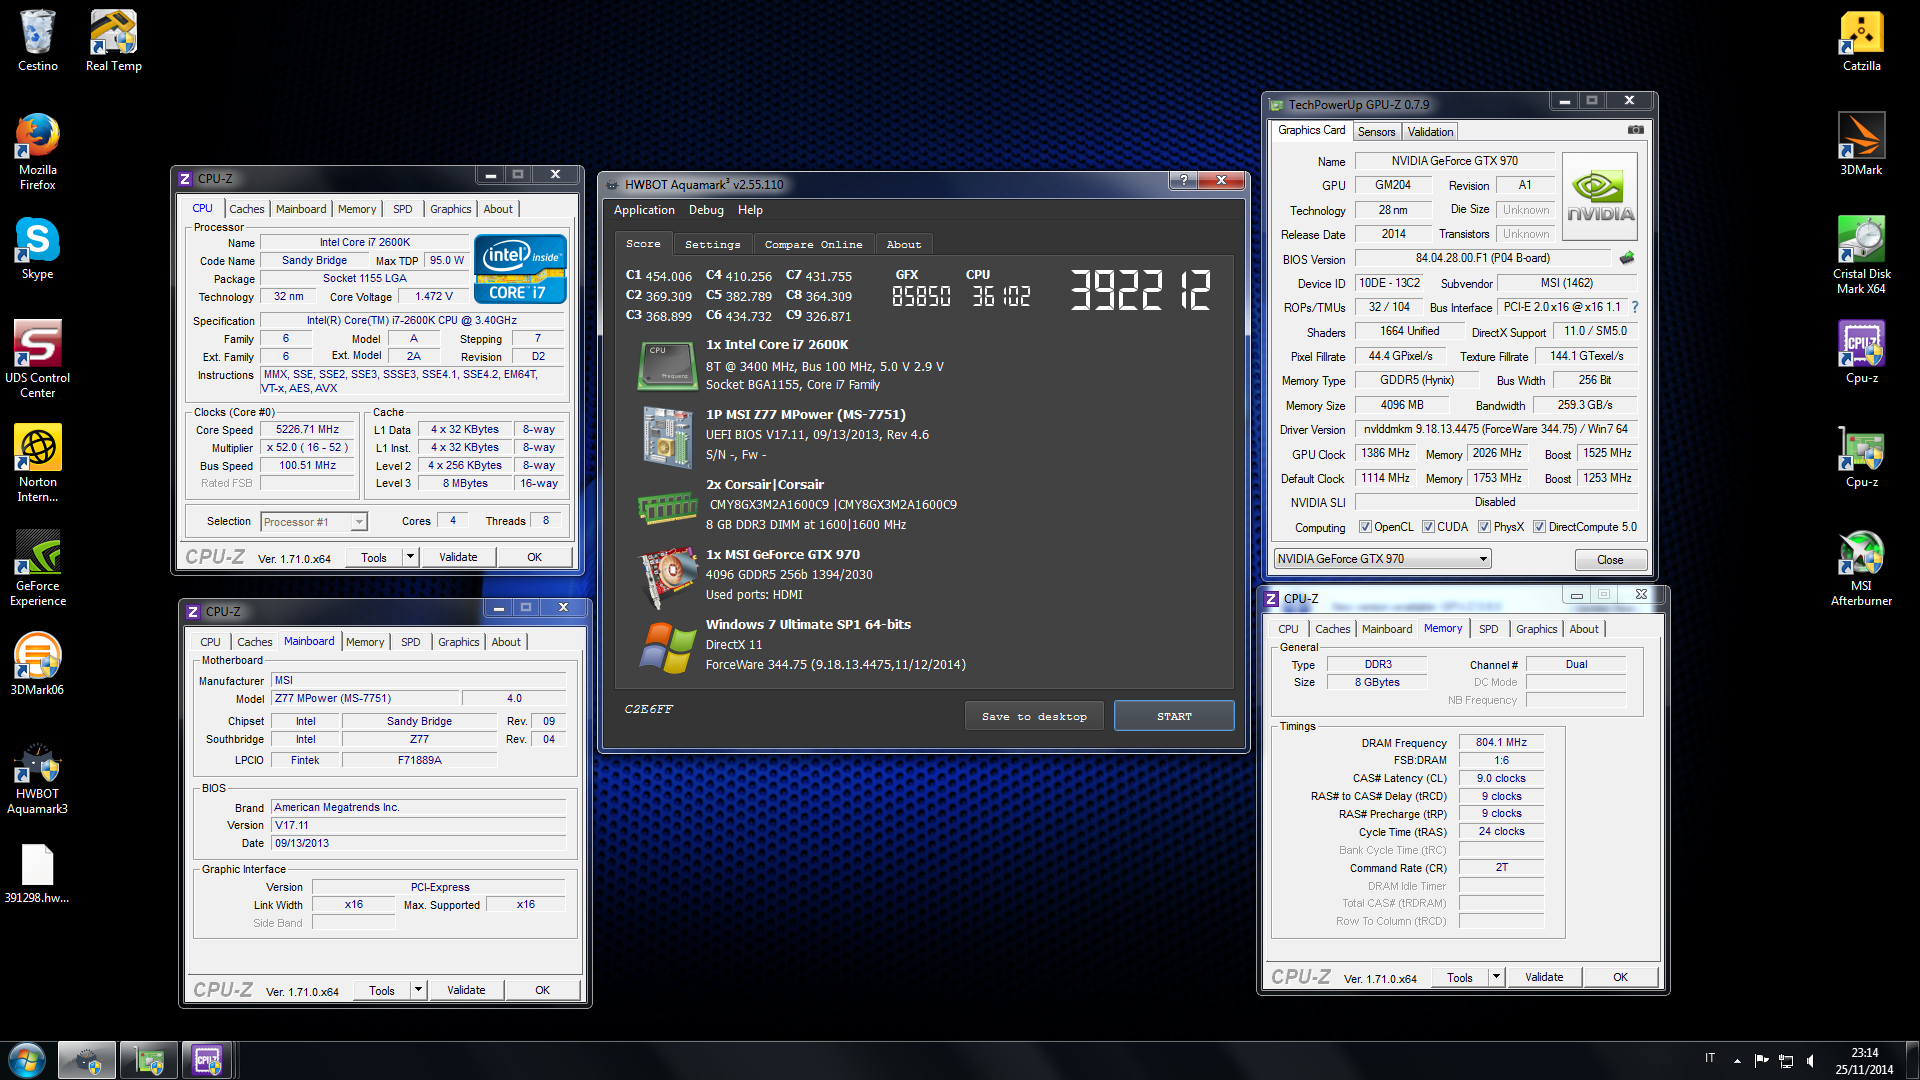
Task: Open Windows Start orb
Action: coord(26,1060)
